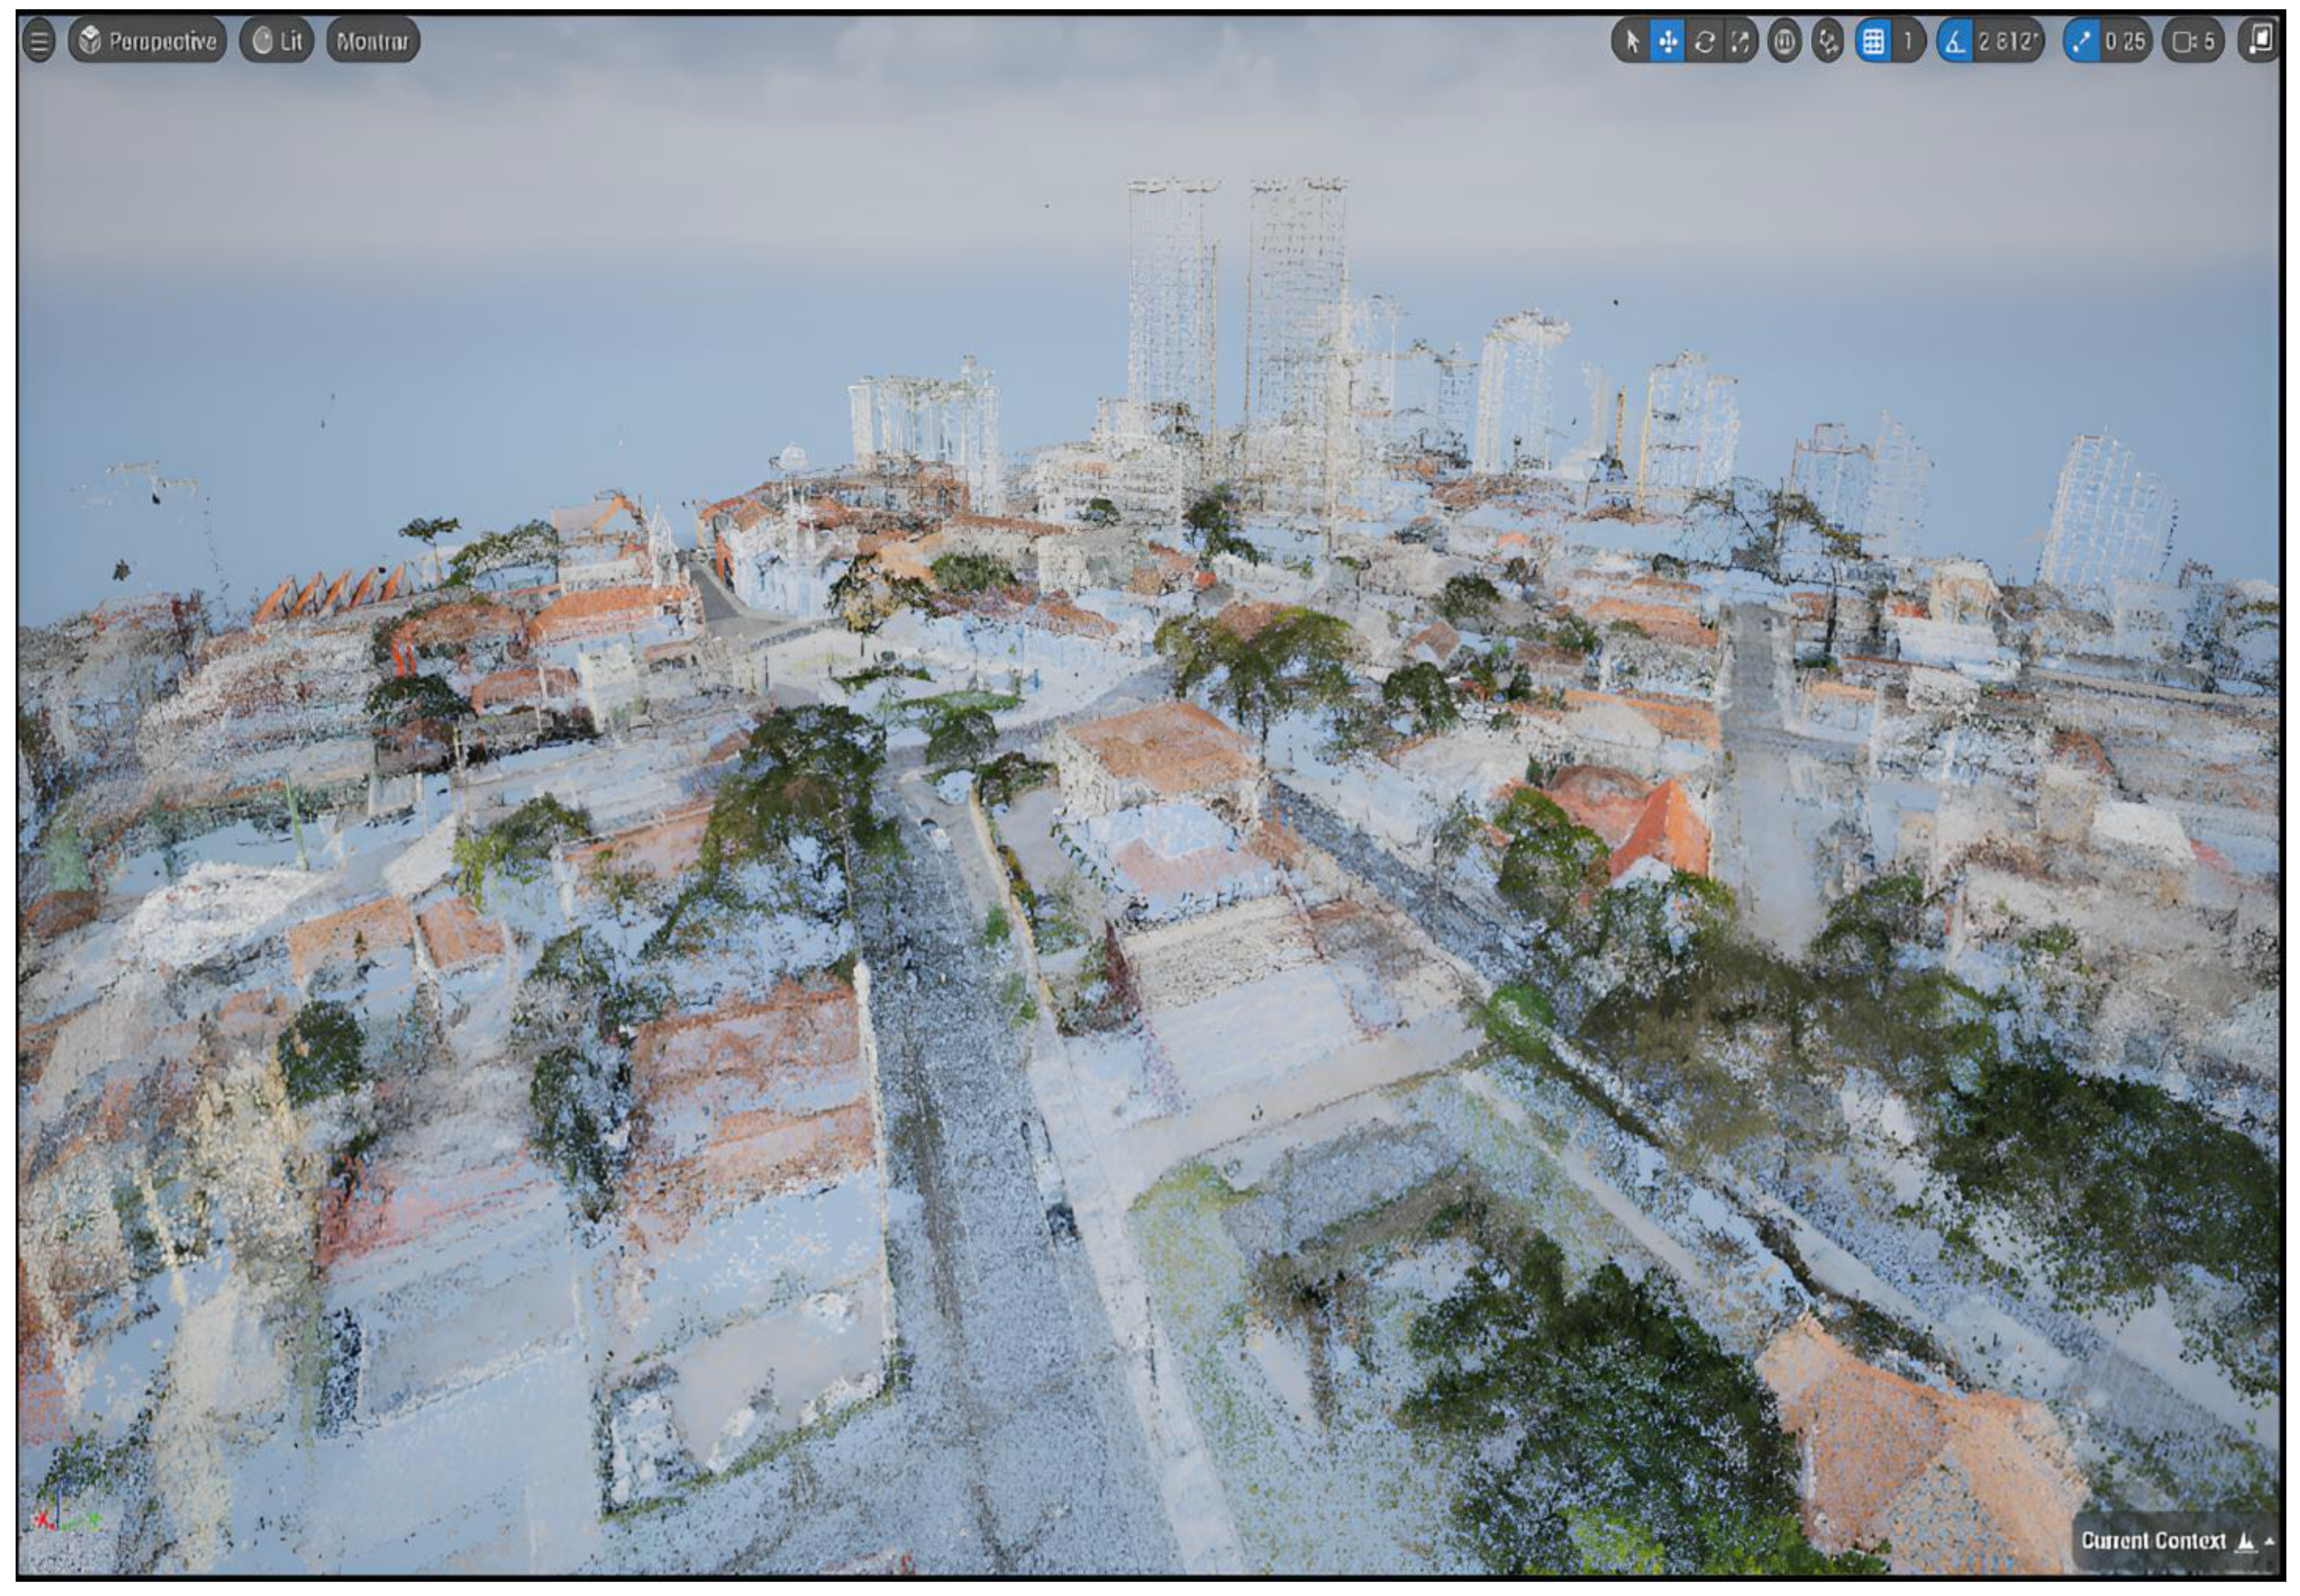Toggle grid snapping on or off

[x=1873, y=41]
